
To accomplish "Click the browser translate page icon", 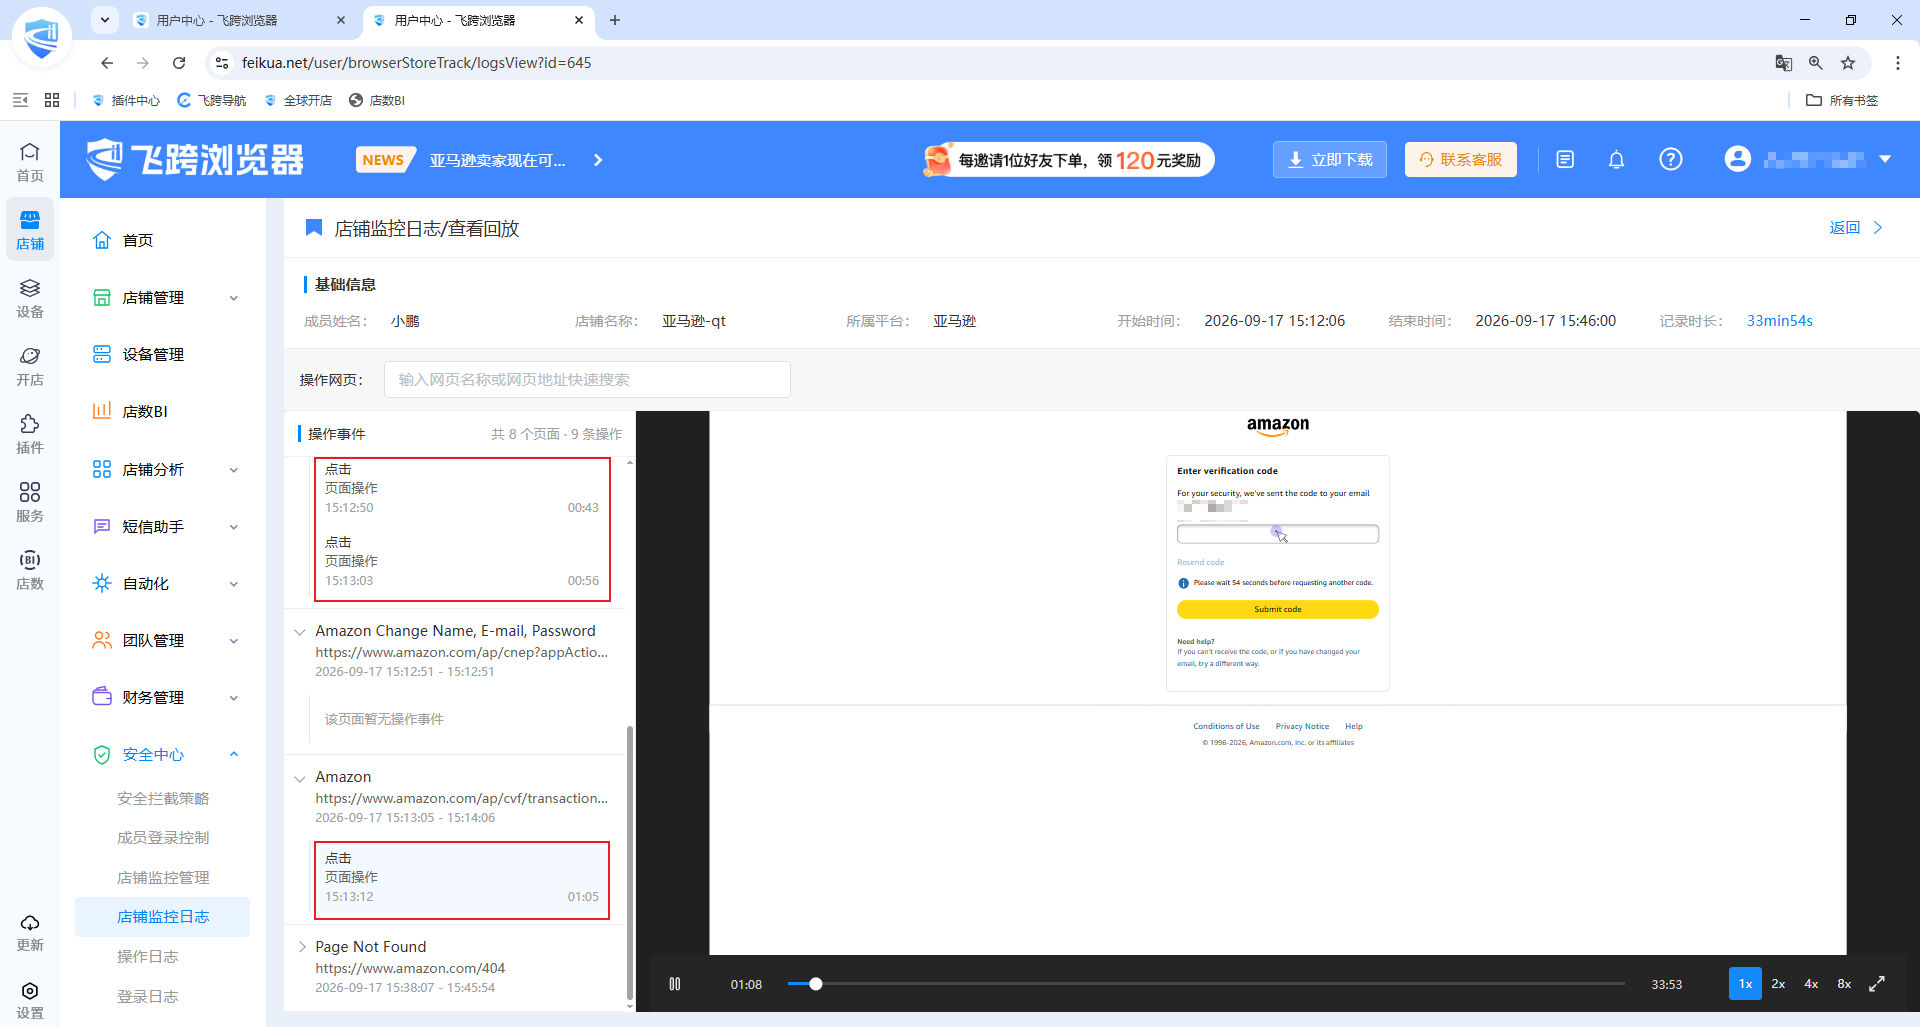I will point(1783,63).
